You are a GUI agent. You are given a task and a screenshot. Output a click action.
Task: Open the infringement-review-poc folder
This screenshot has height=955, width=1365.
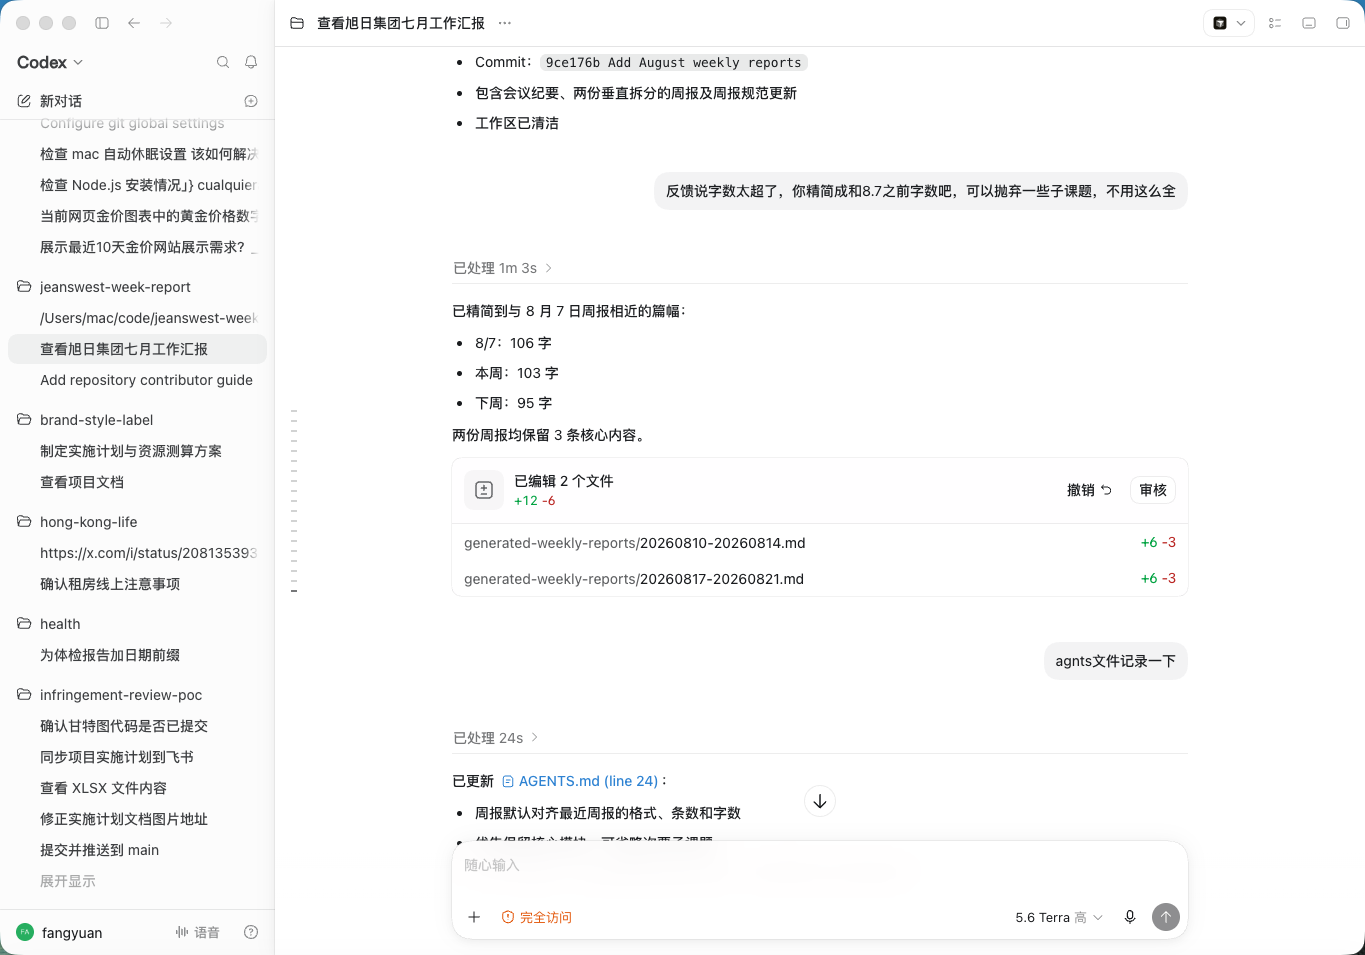[137, 695]
